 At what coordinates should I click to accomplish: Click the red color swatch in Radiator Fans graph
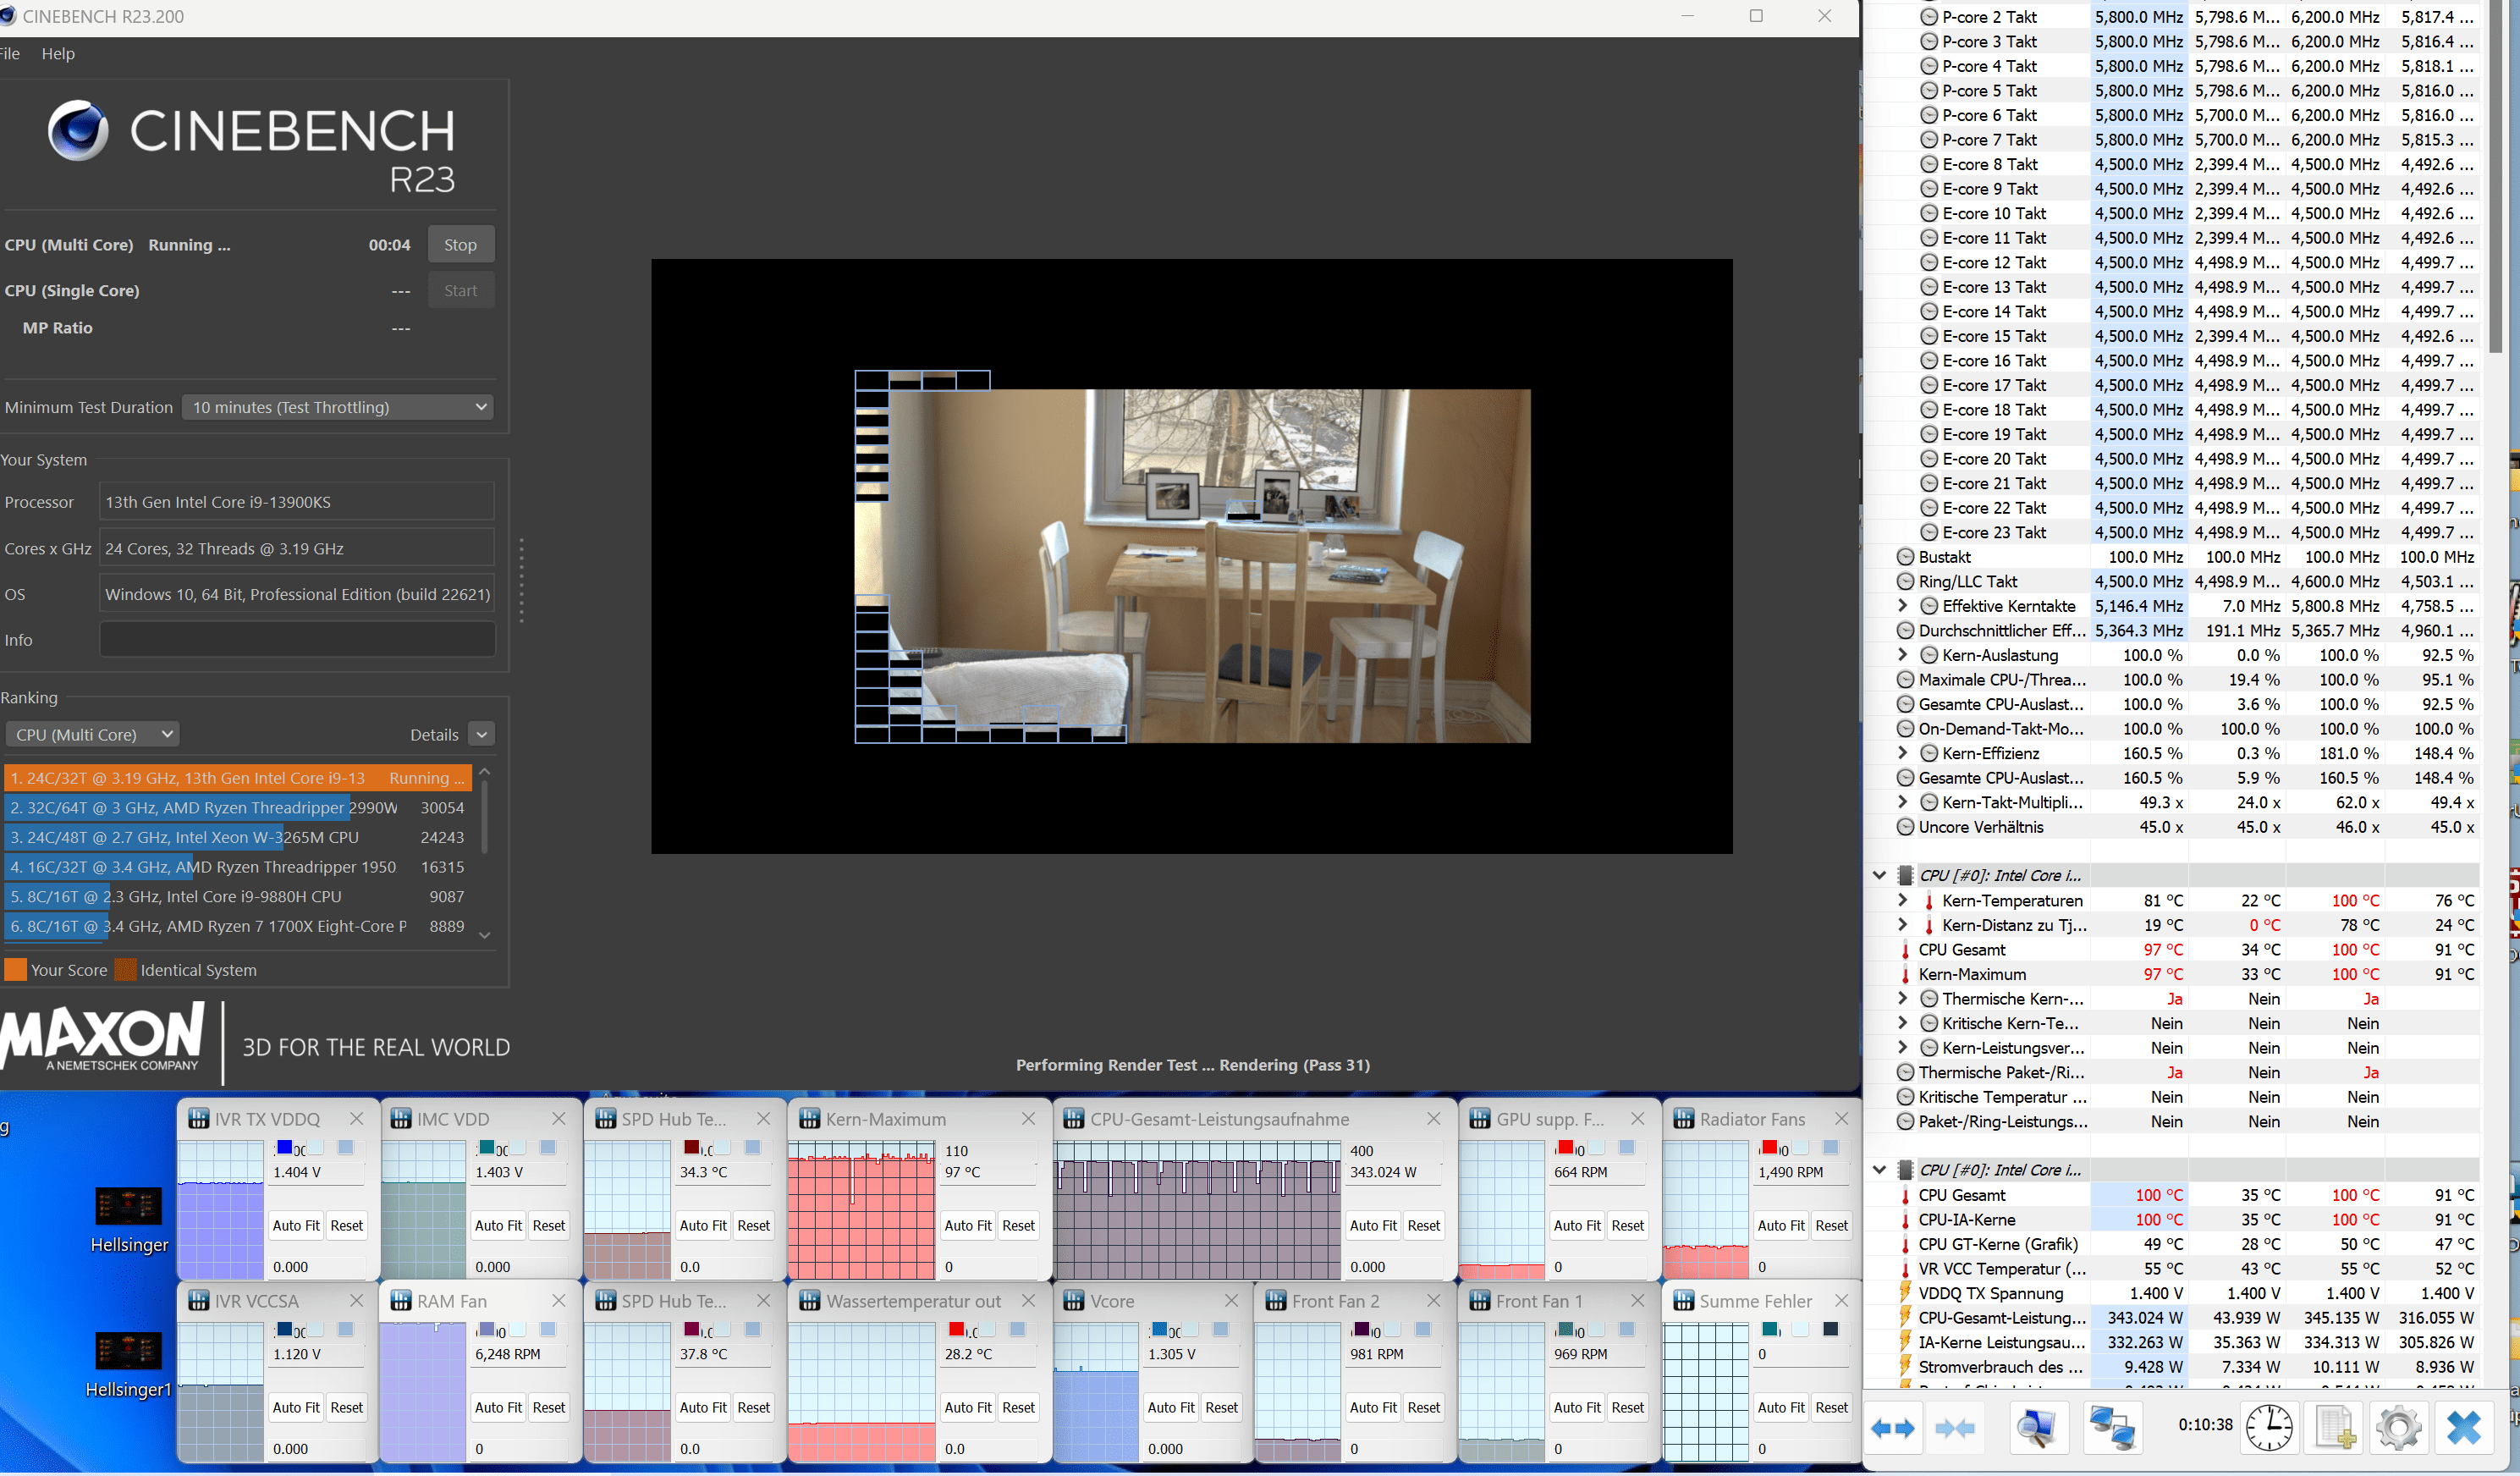pos(1770,1147)
